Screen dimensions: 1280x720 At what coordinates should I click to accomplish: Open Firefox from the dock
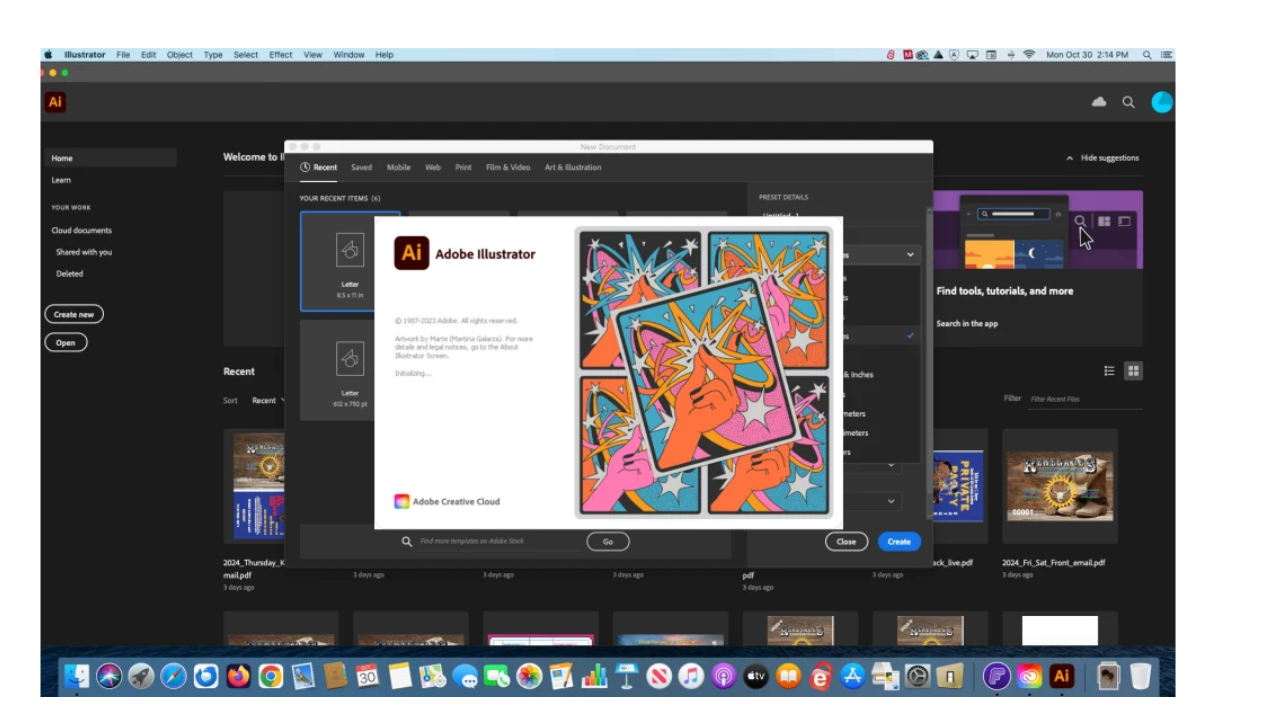(238, 677)
